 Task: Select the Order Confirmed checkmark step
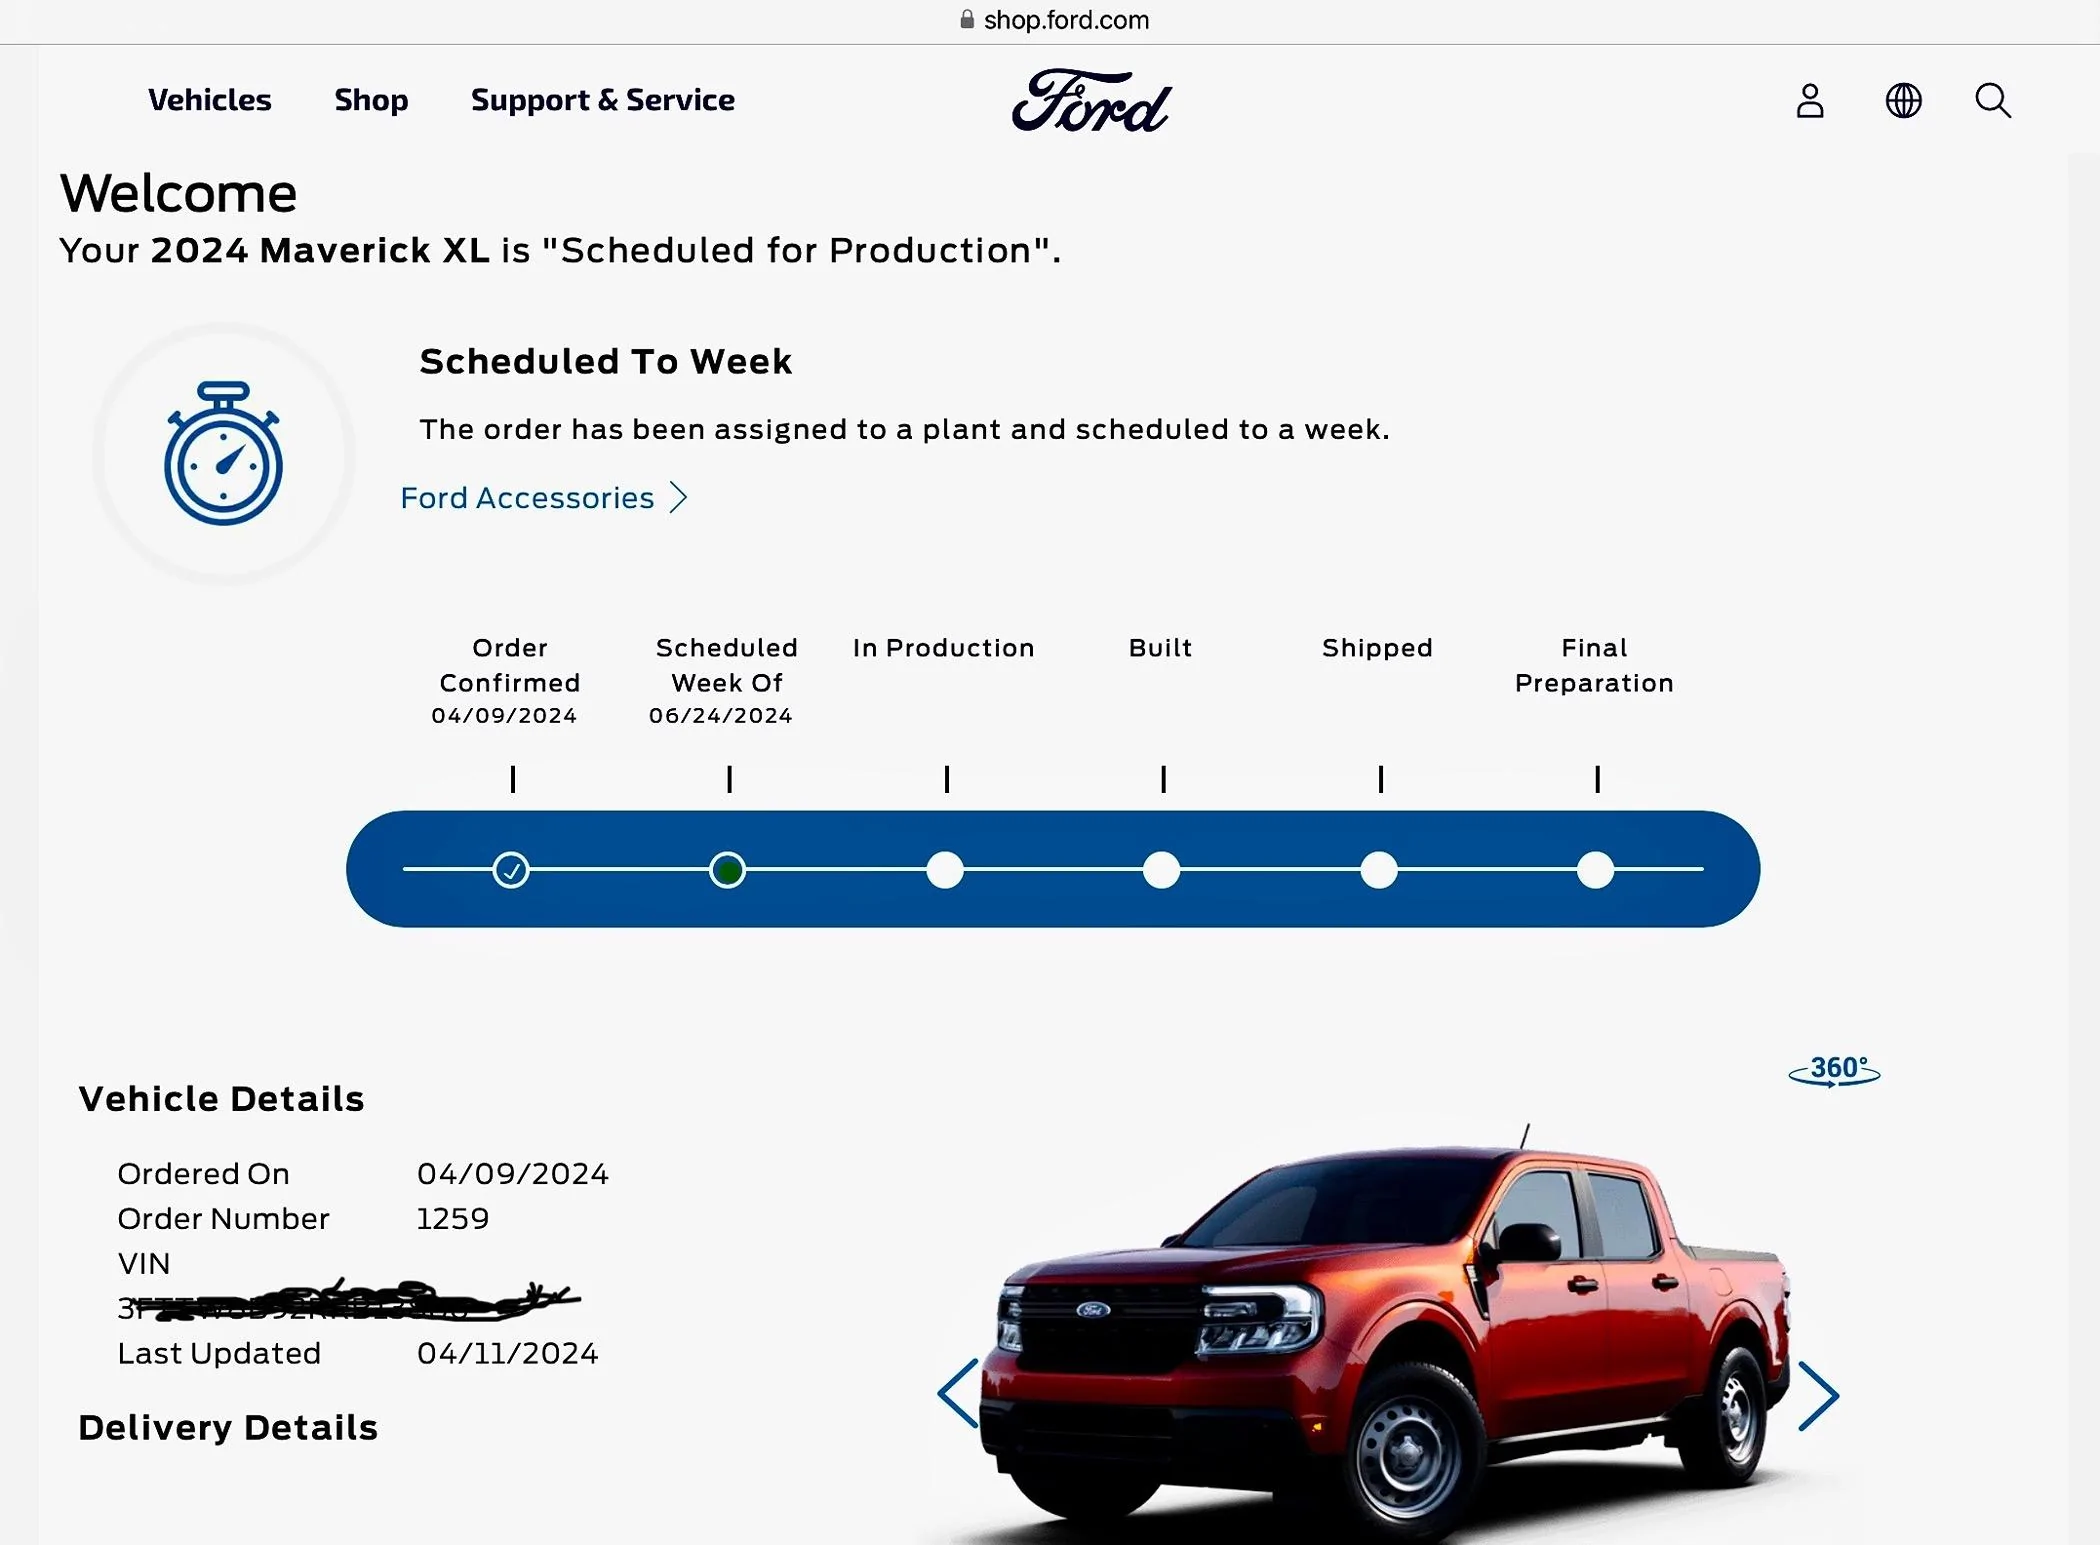[511, 870]
